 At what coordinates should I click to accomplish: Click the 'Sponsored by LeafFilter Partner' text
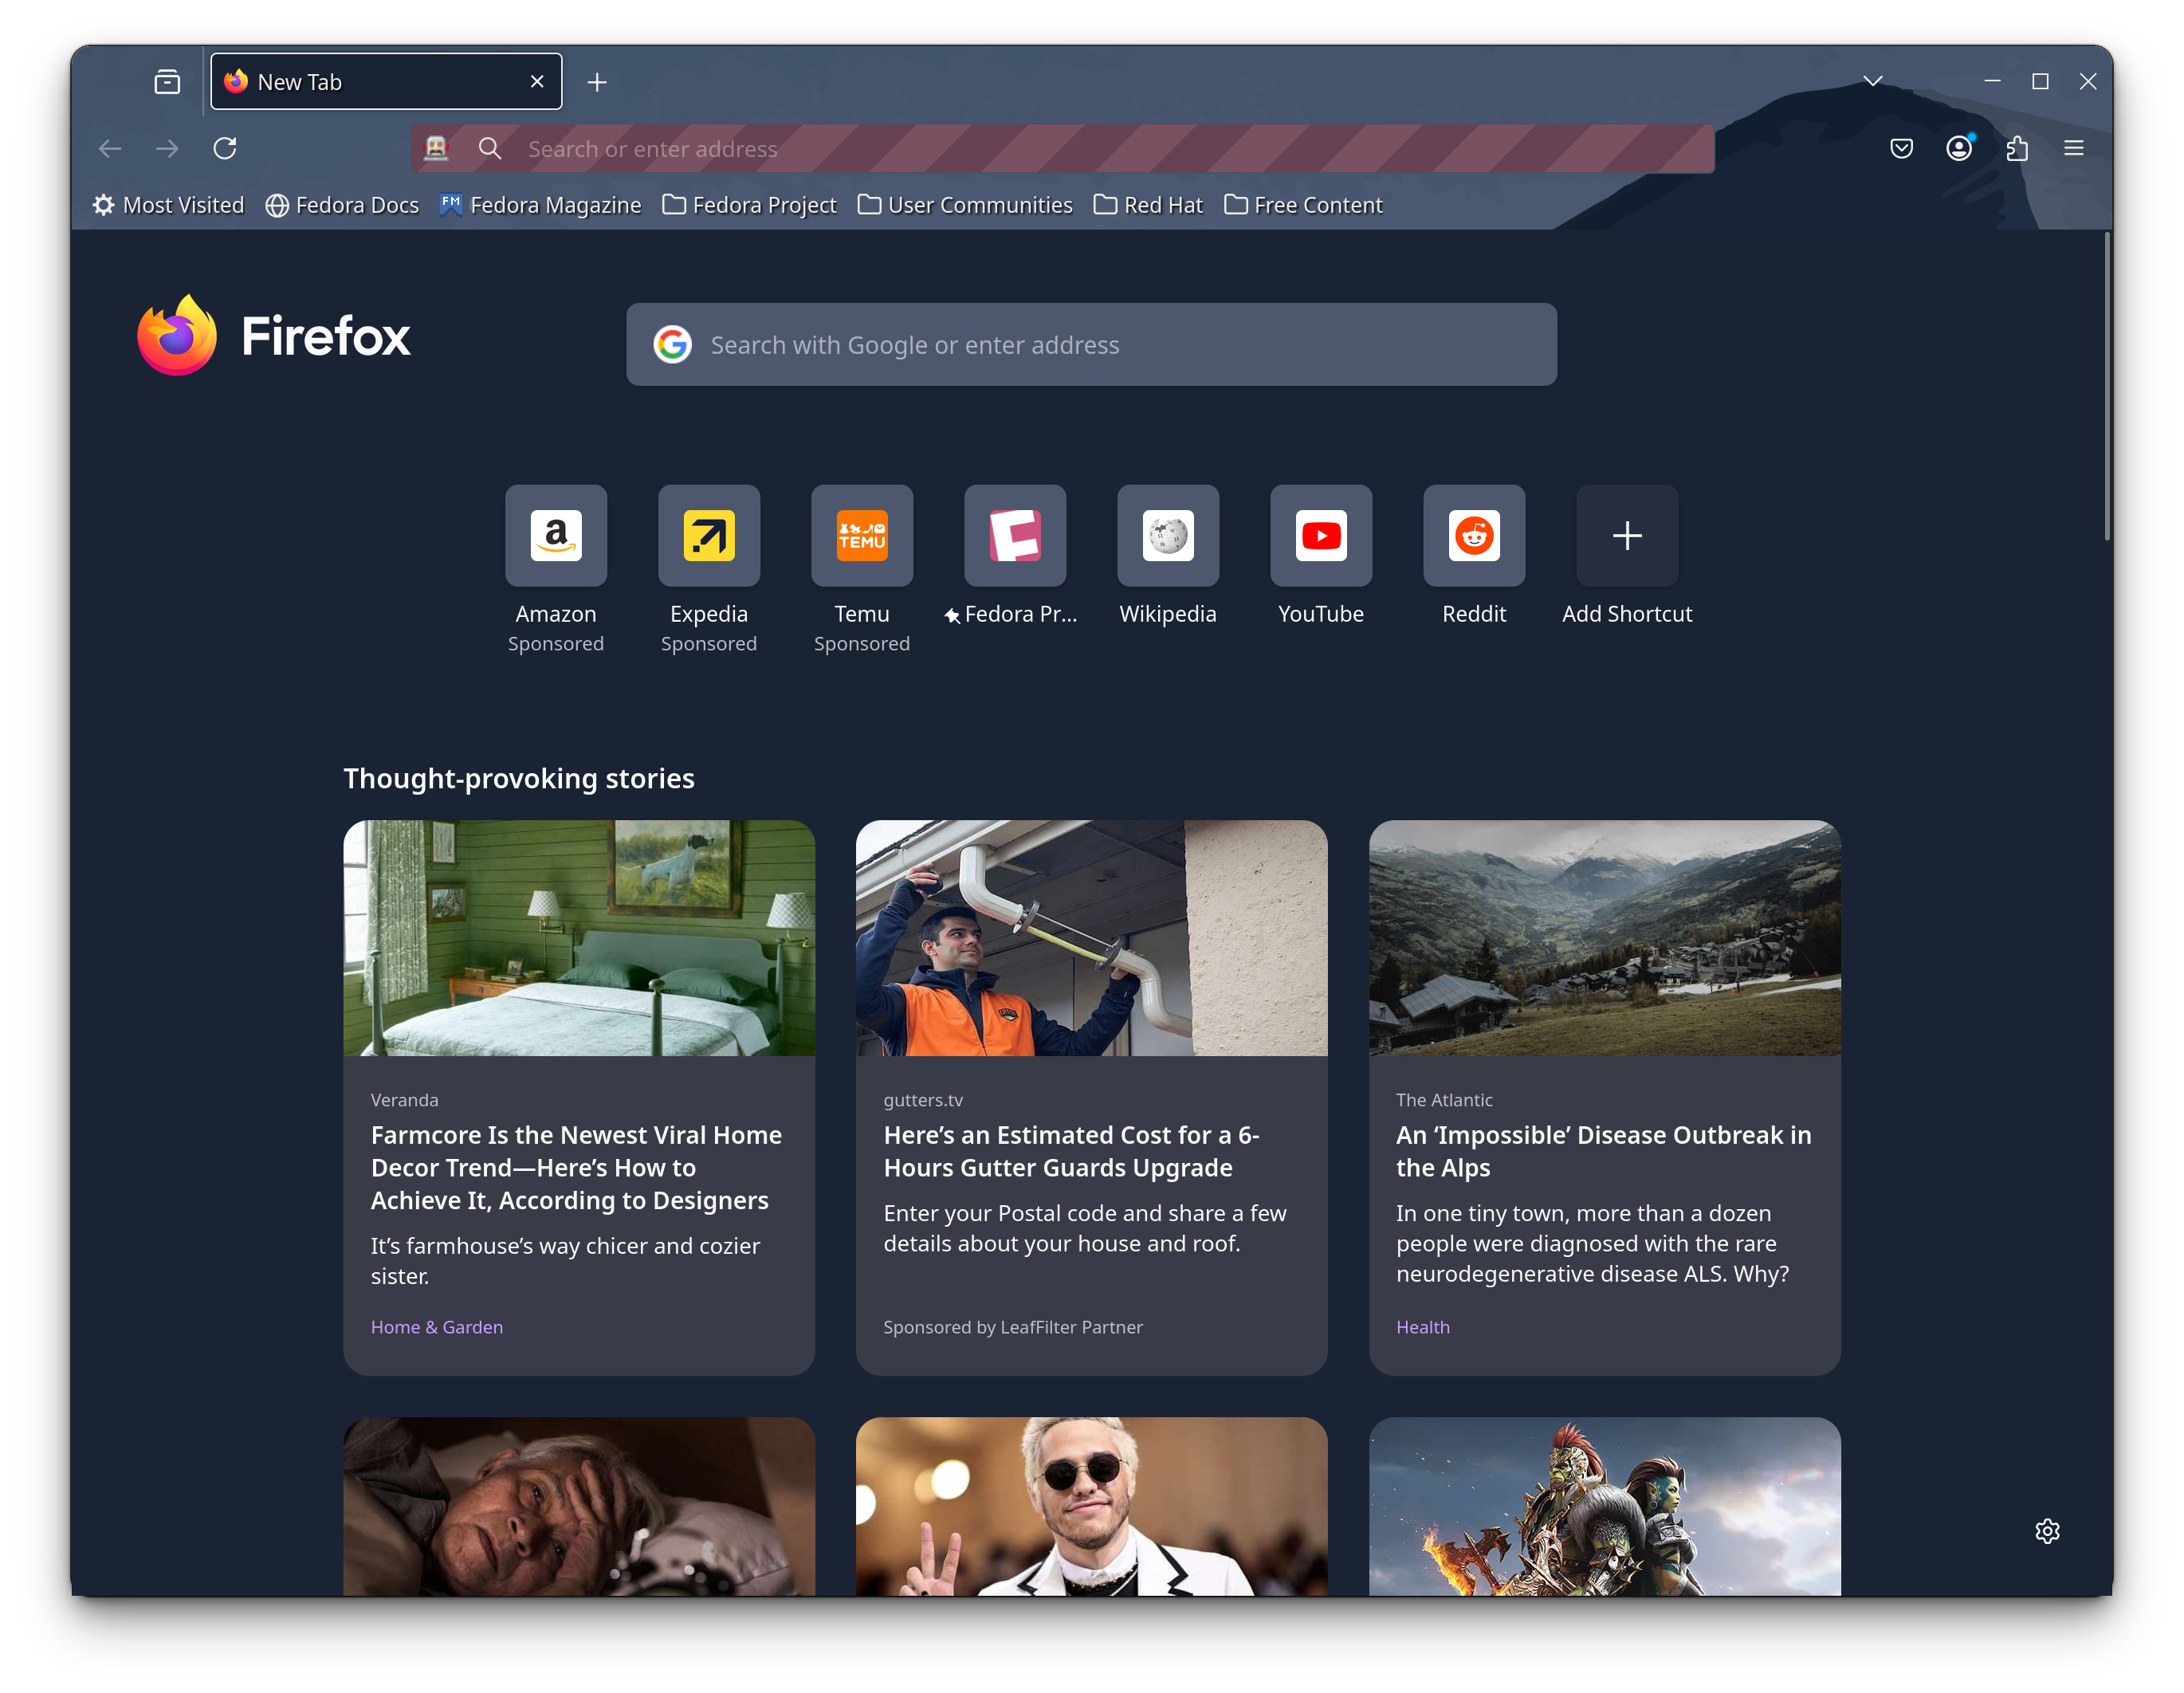tap(1012, 1327)
